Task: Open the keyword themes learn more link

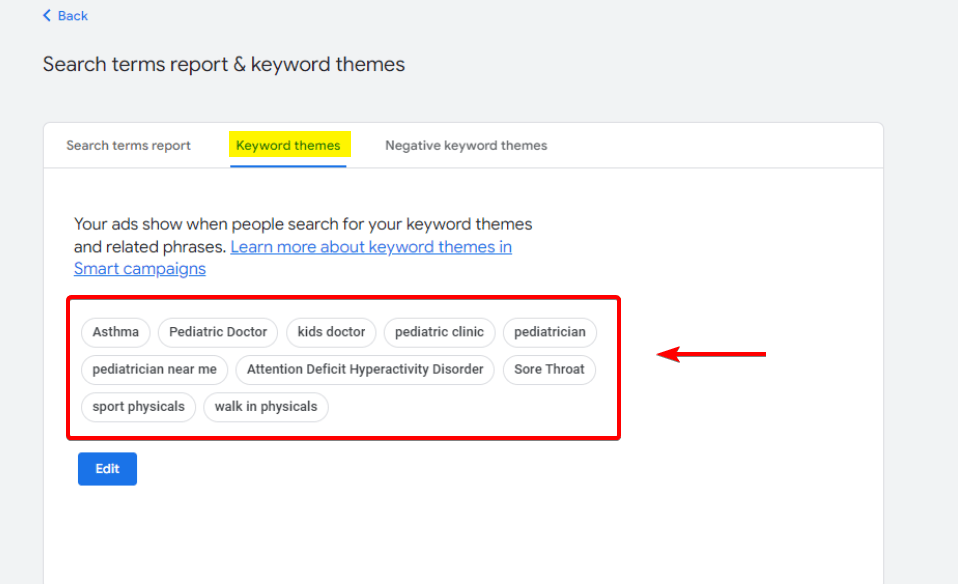Action: tap(371, 247)
